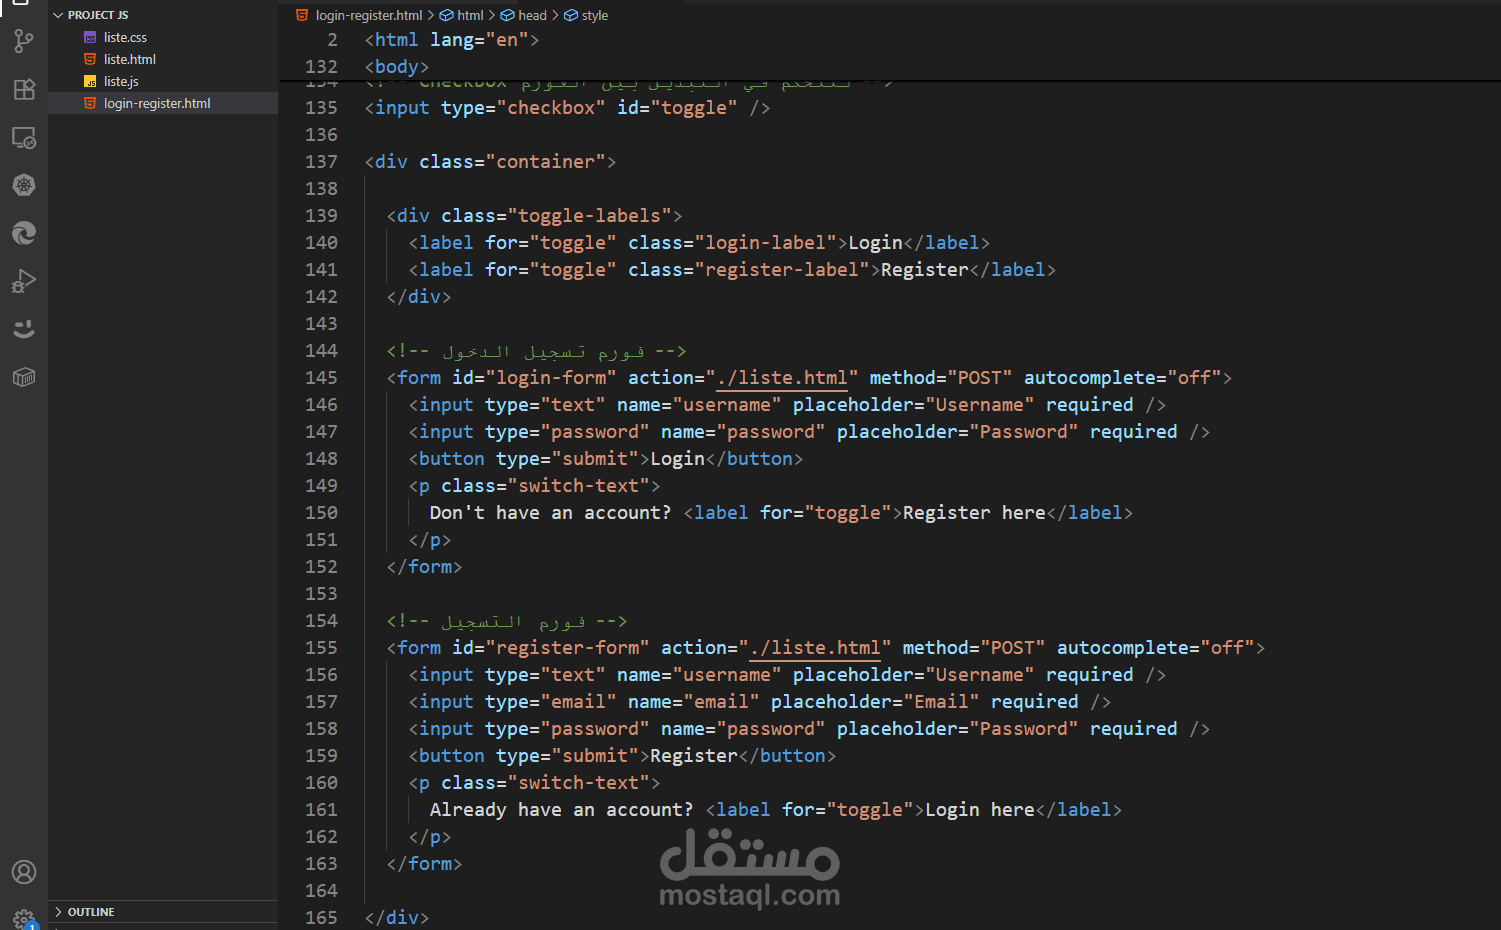Click the "register-label" class value
The image size is (1501, 930).
[782, 270]
